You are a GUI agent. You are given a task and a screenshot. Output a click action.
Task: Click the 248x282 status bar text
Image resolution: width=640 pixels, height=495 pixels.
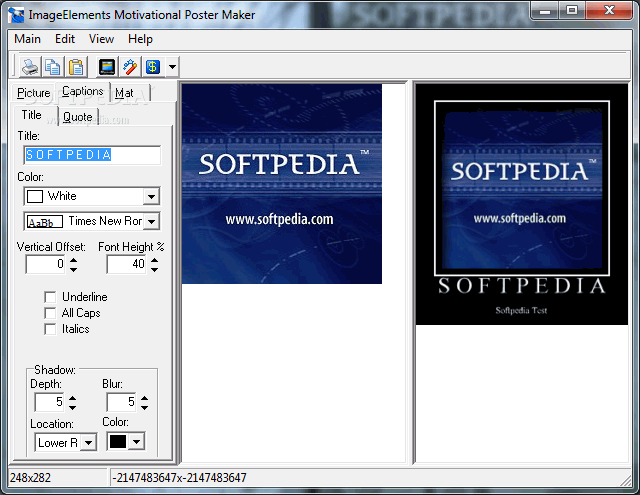click(30, 478)
